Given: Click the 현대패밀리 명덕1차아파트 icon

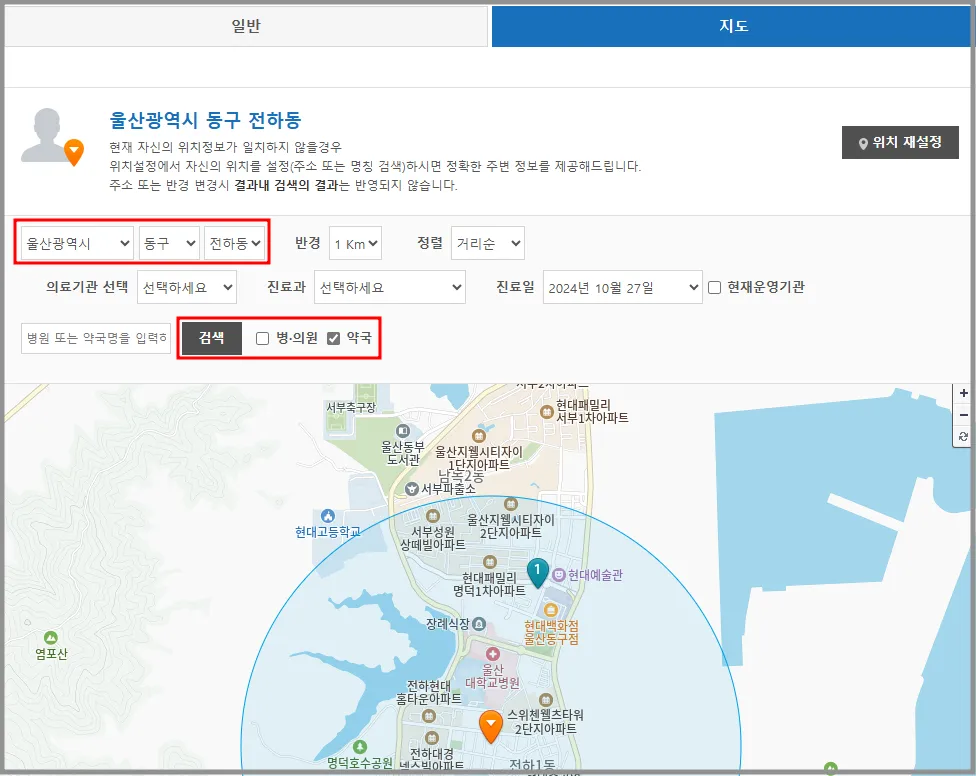Looking at the screenshot, I should coord(490,562).
